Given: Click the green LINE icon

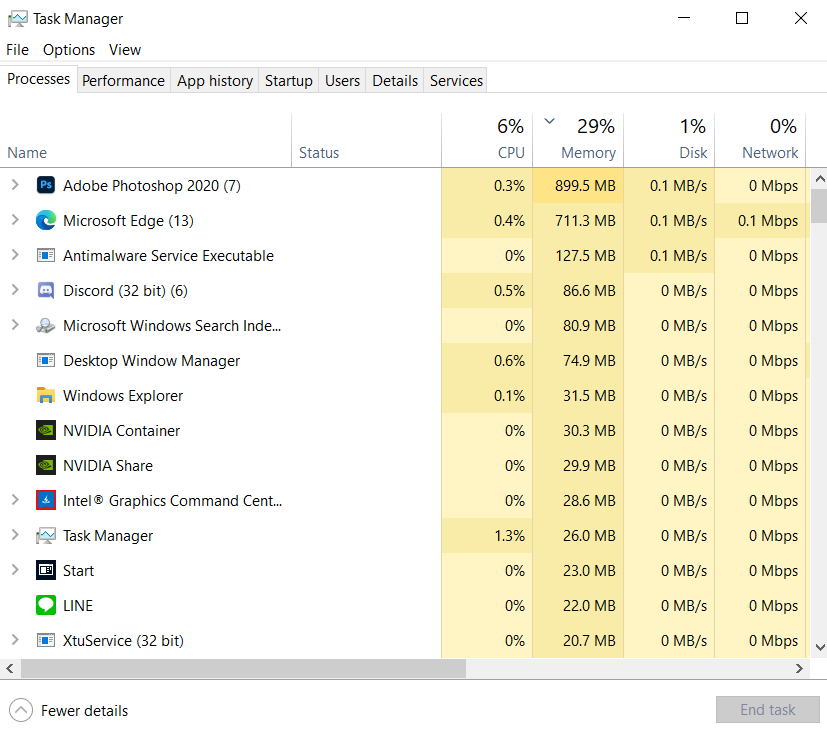Looking at the screenshot, I should pyautogui.click(x=46, y=605).
